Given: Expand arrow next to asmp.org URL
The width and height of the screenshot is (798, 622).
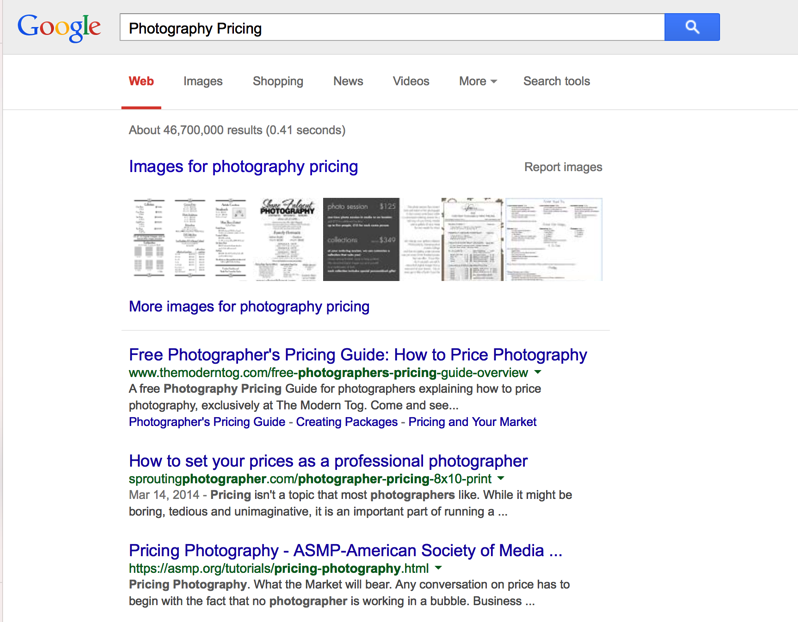Looking at the screenshot, I should (438, 568).
